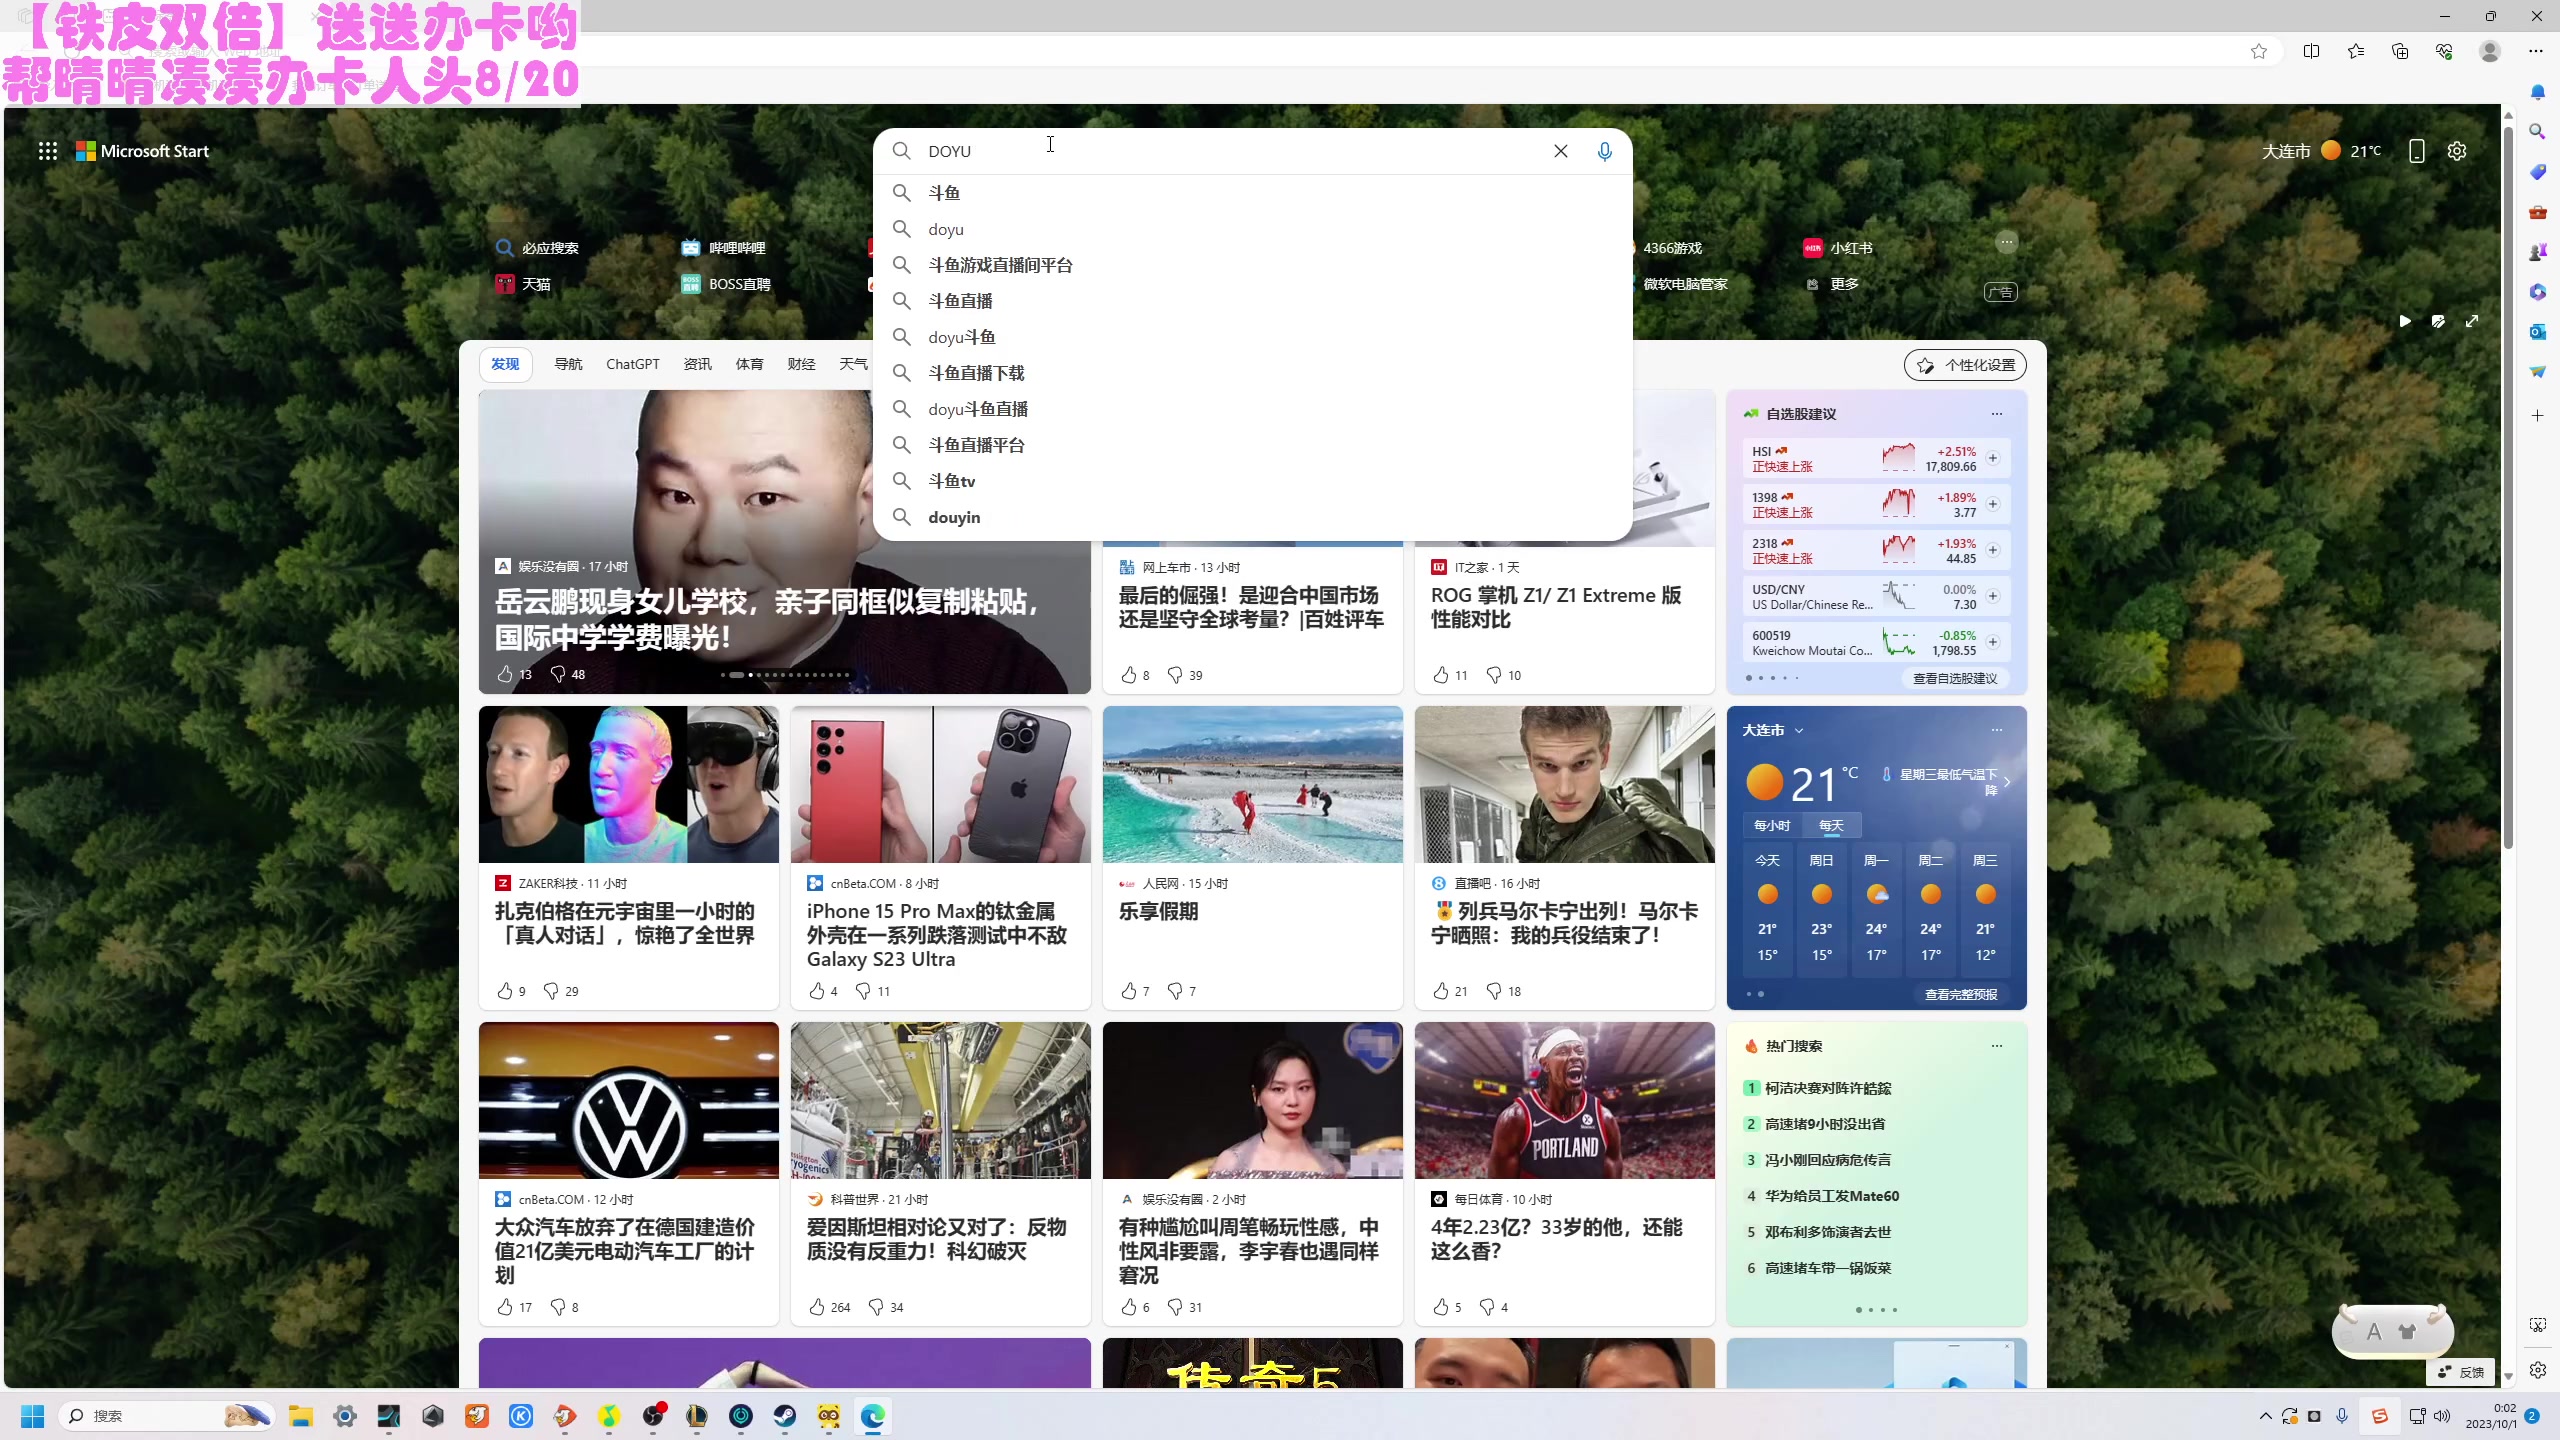Show hidden system tray icons
2560x1440 pixels.
(x=2265, y=1416)
